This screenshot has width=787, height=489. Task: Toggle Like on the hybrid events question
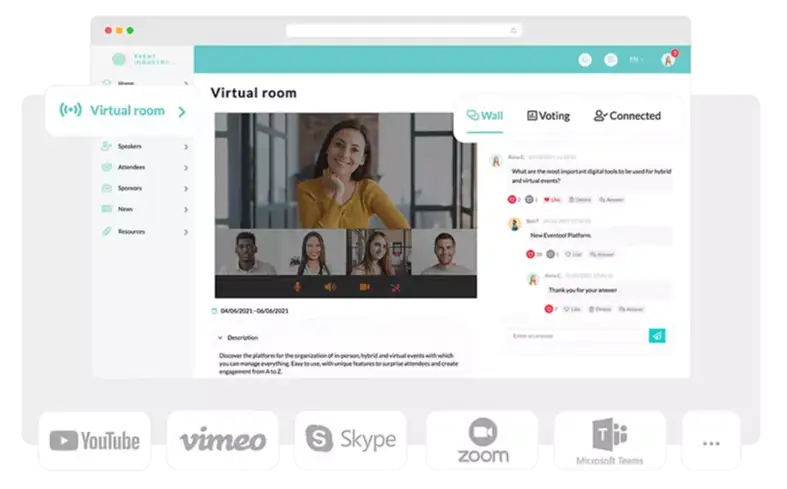[552, 199]
